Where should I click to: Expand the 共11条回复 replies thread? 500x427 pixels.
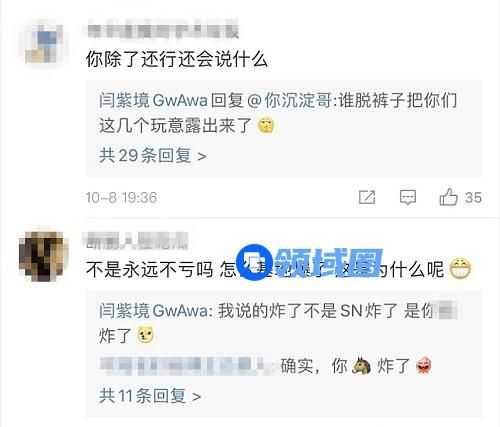[150, 396]
